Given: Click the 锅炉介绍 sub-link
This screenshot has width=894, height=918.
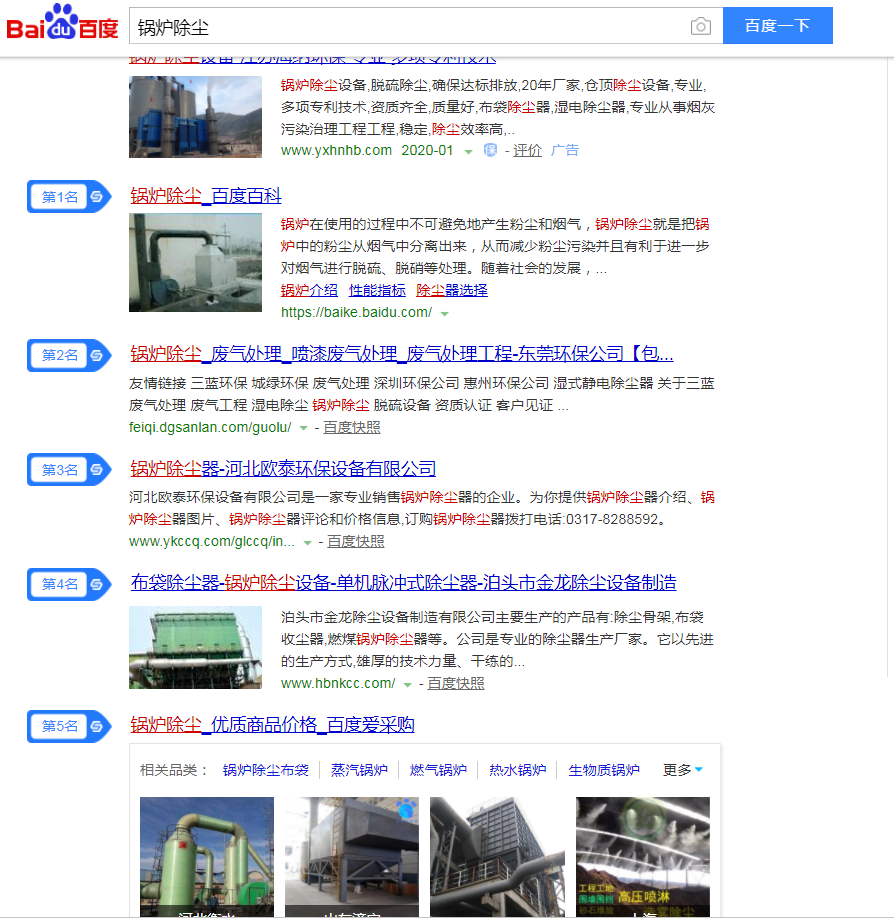Looking at the screenshot, I should click(309, 290).
